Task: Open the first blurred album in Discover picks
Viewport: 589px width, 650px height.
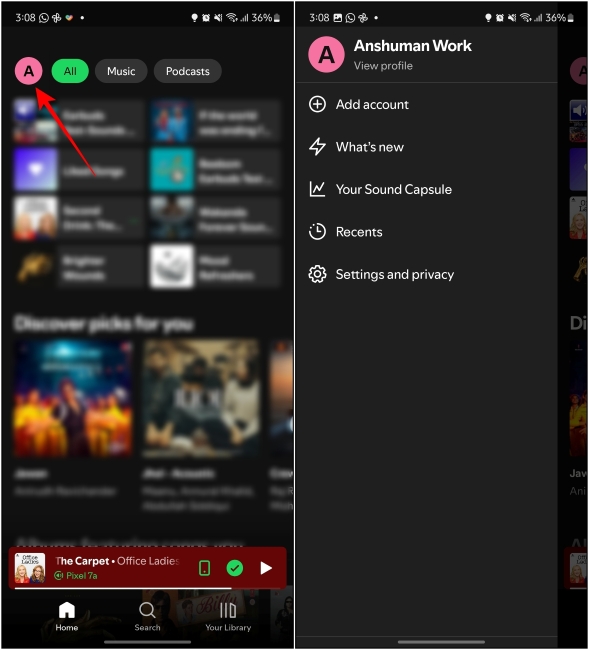Action: coord(73,399)
